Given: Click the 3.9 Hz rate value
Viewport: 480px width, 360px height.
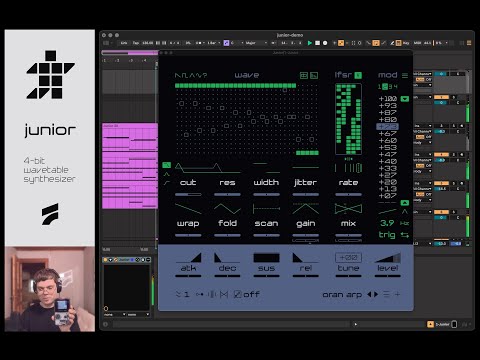Looking at the screenshot, I should [x=387, y=223].
